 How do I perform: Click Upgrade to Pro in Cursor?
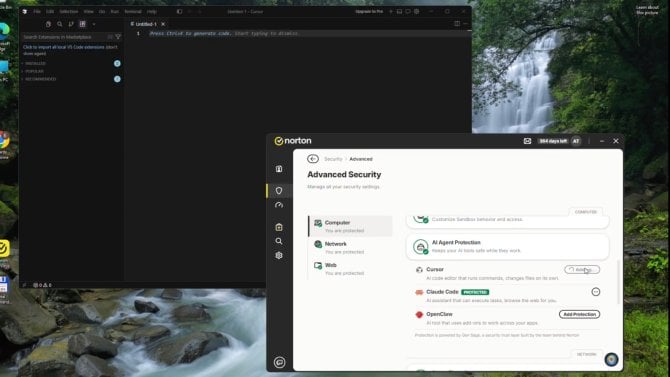click(x=369, y=12)
